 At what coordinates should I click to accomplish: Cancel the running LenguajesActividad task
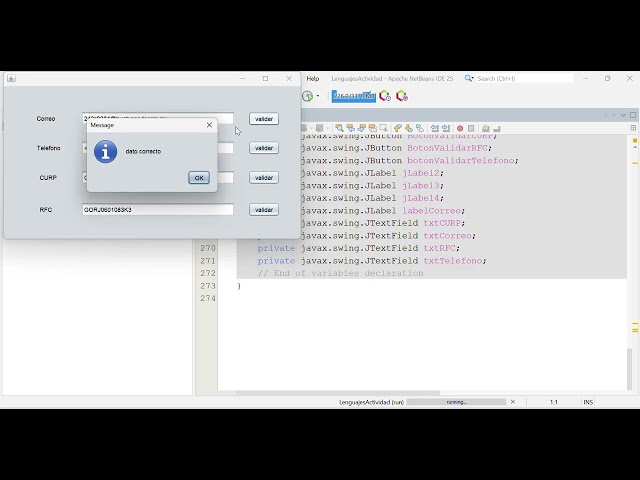[x=513, y=402]
